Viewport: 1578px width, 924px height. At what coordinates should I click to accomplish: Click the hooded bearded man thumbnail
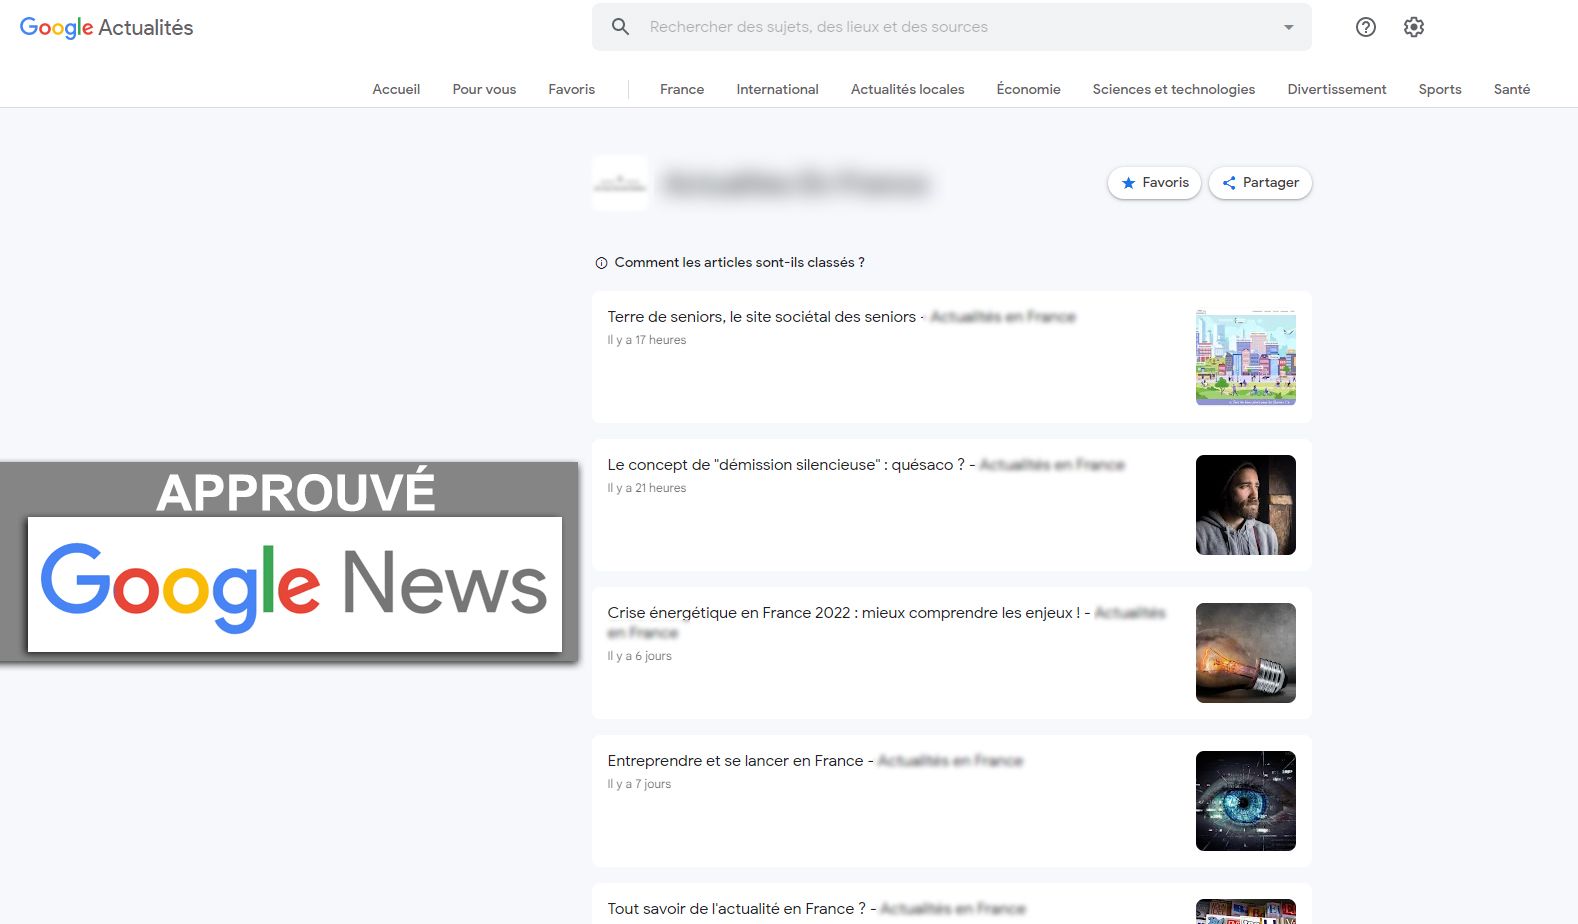pyautogui.click(x=1246, y=505)
